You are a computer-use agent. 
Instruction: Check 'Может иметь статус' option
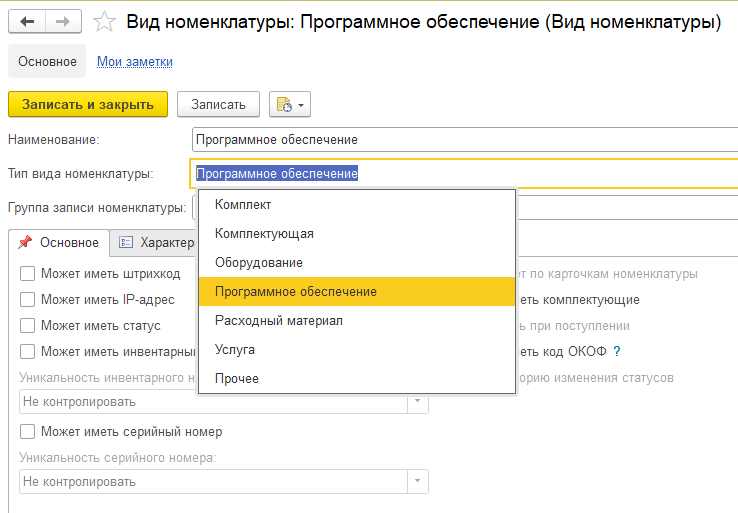click(x=28, y=325)
